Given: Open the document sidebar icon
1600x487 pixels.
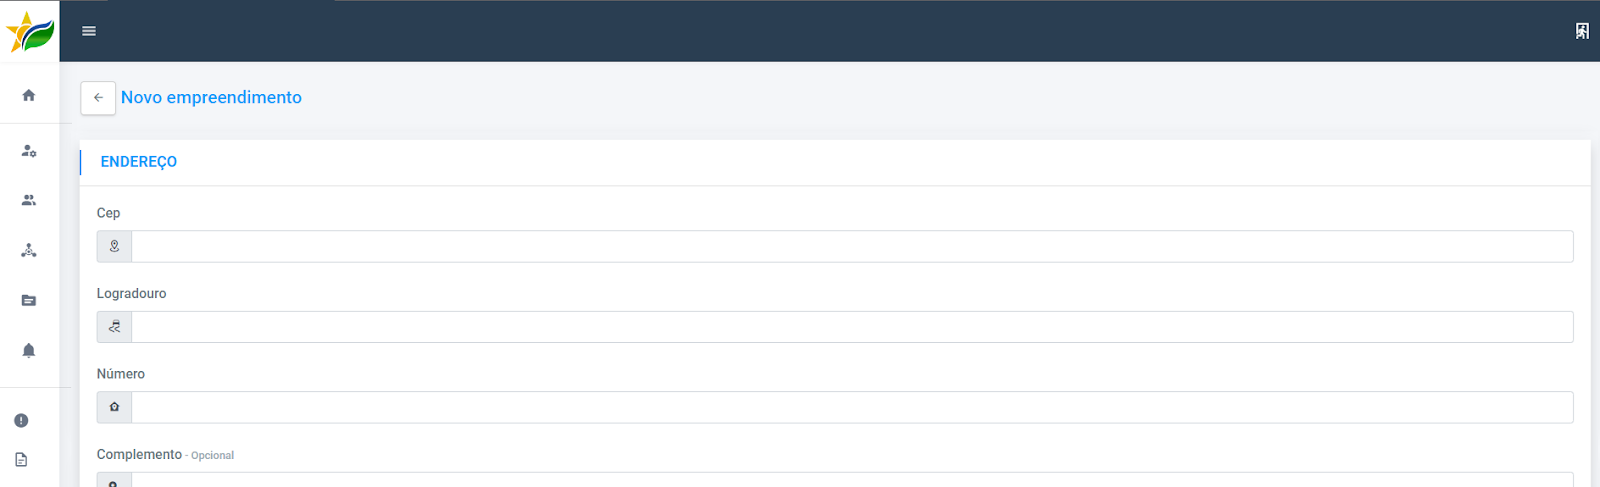Looking at the screenshot, I should click(21, 460).
